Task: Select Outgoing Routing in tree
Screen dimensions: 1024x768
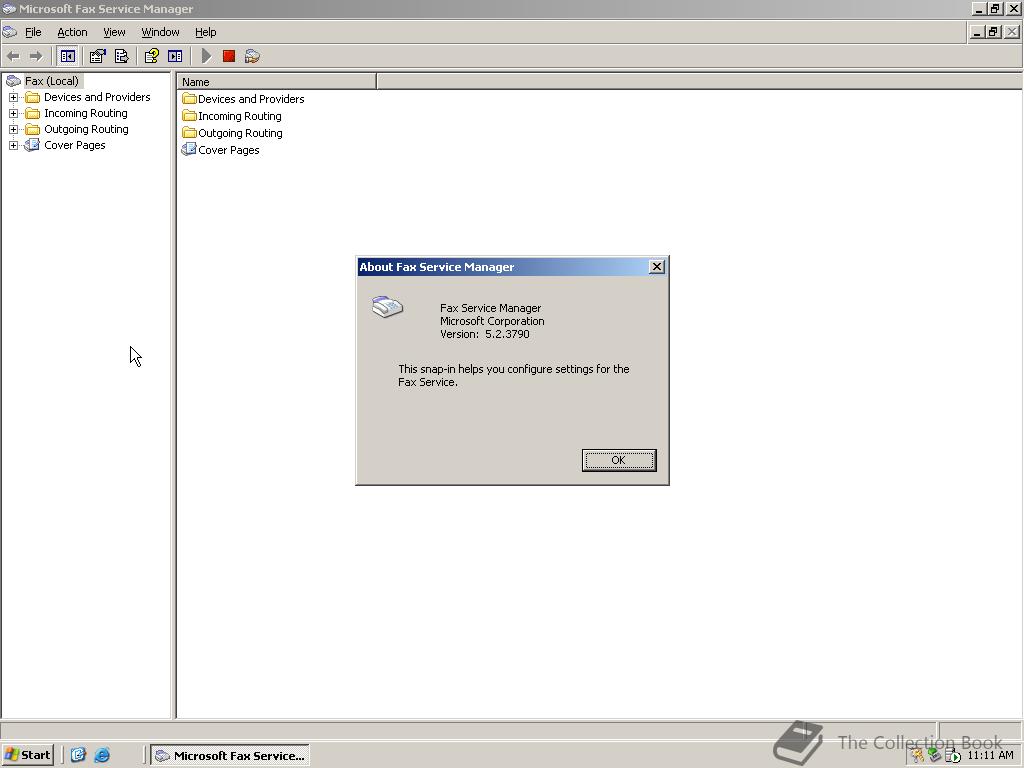Action: pyautogui.click(x=86, y=129)
